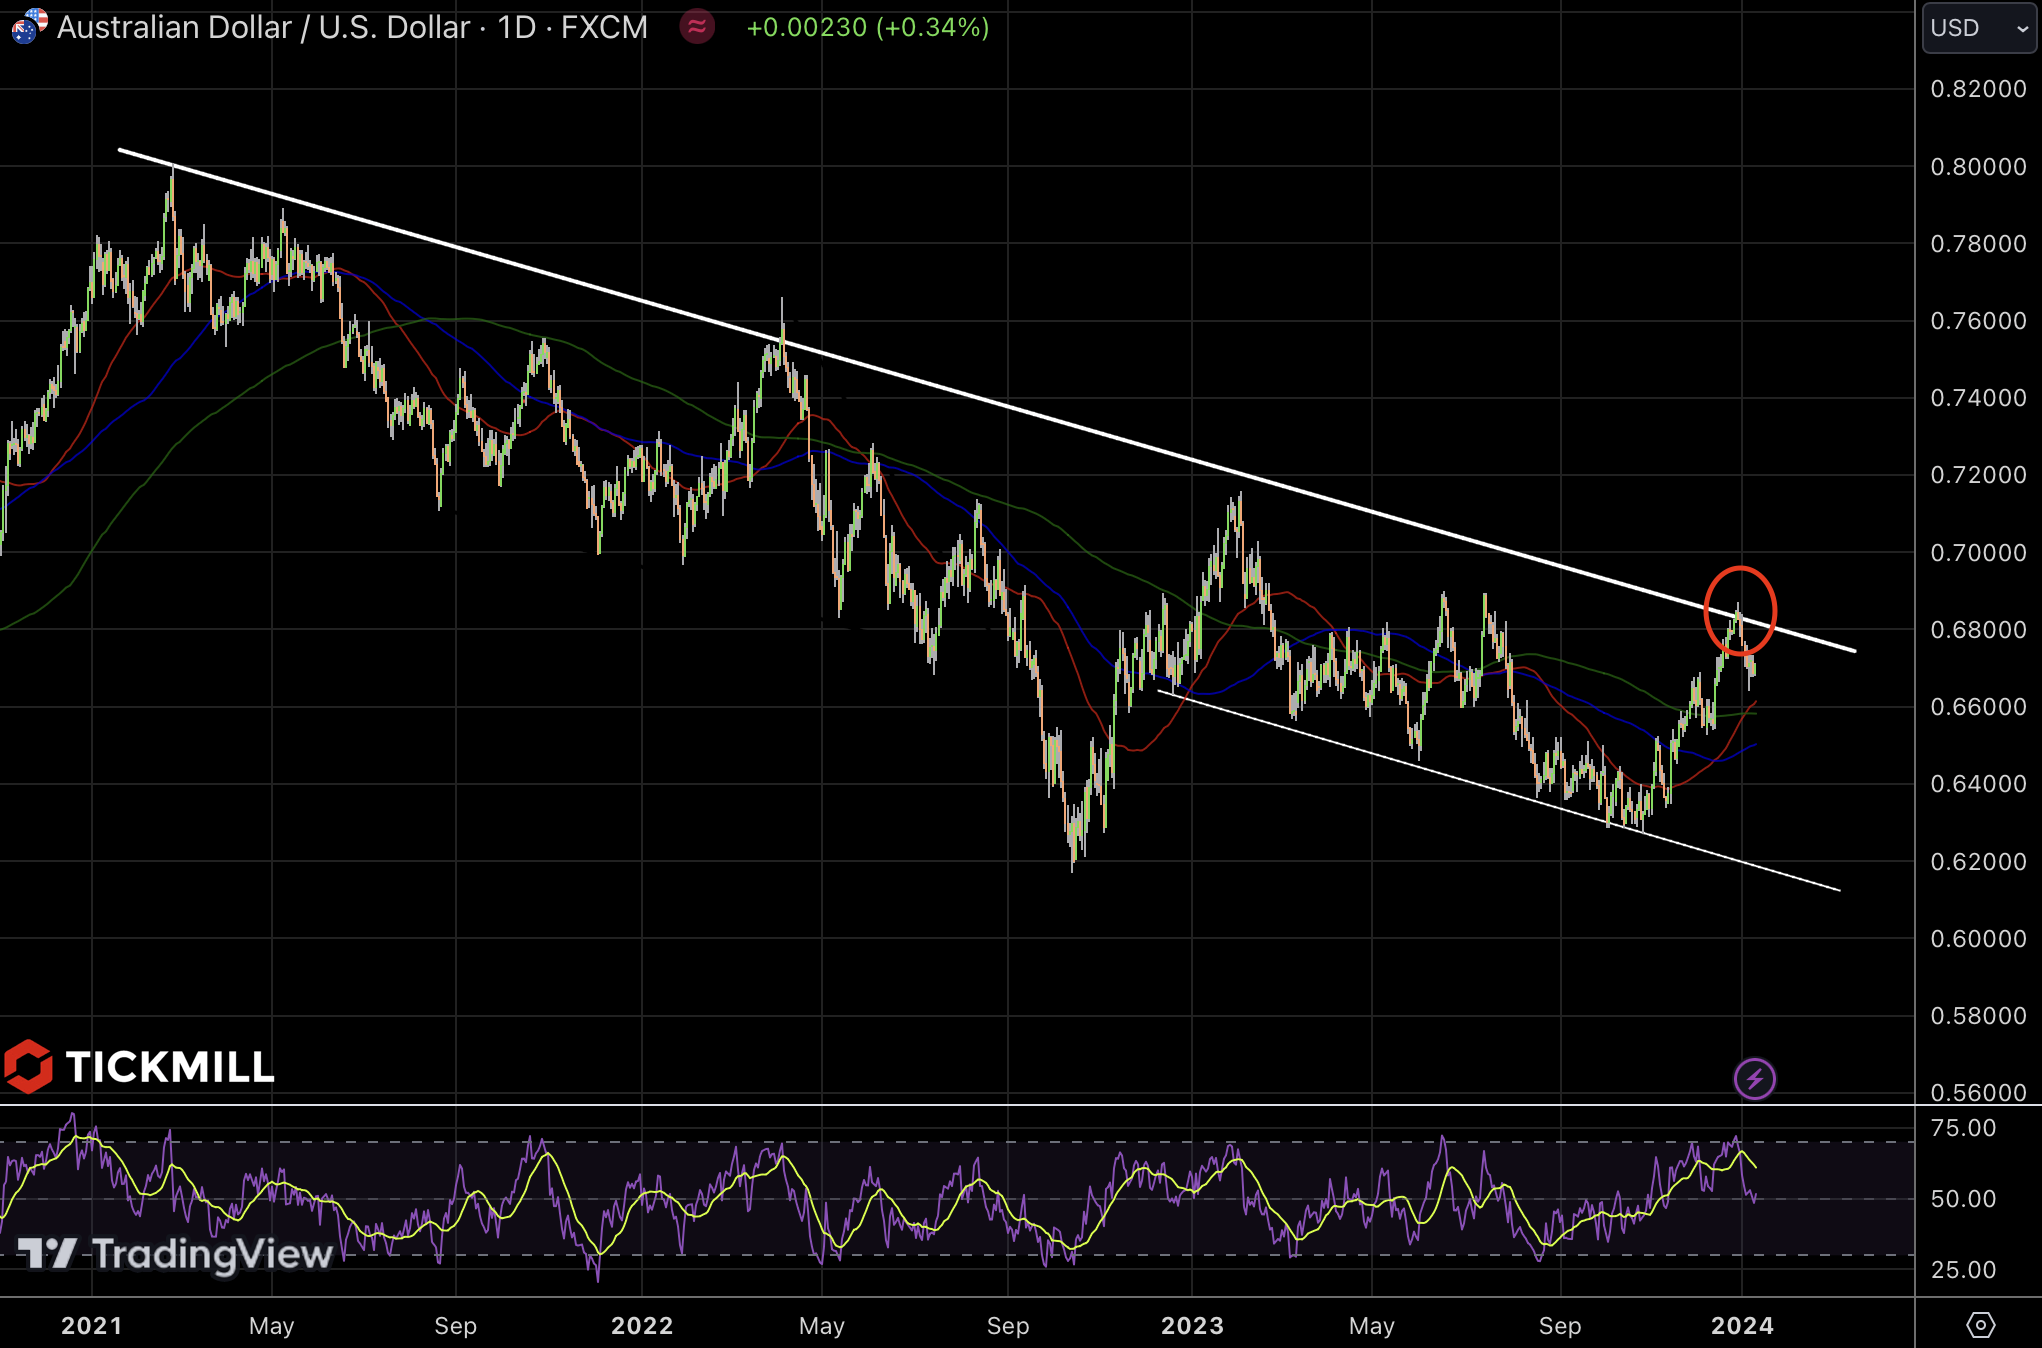The image size is (2042, 1348).
Task: Select the lower white channel trendline
Action: 1500,791
